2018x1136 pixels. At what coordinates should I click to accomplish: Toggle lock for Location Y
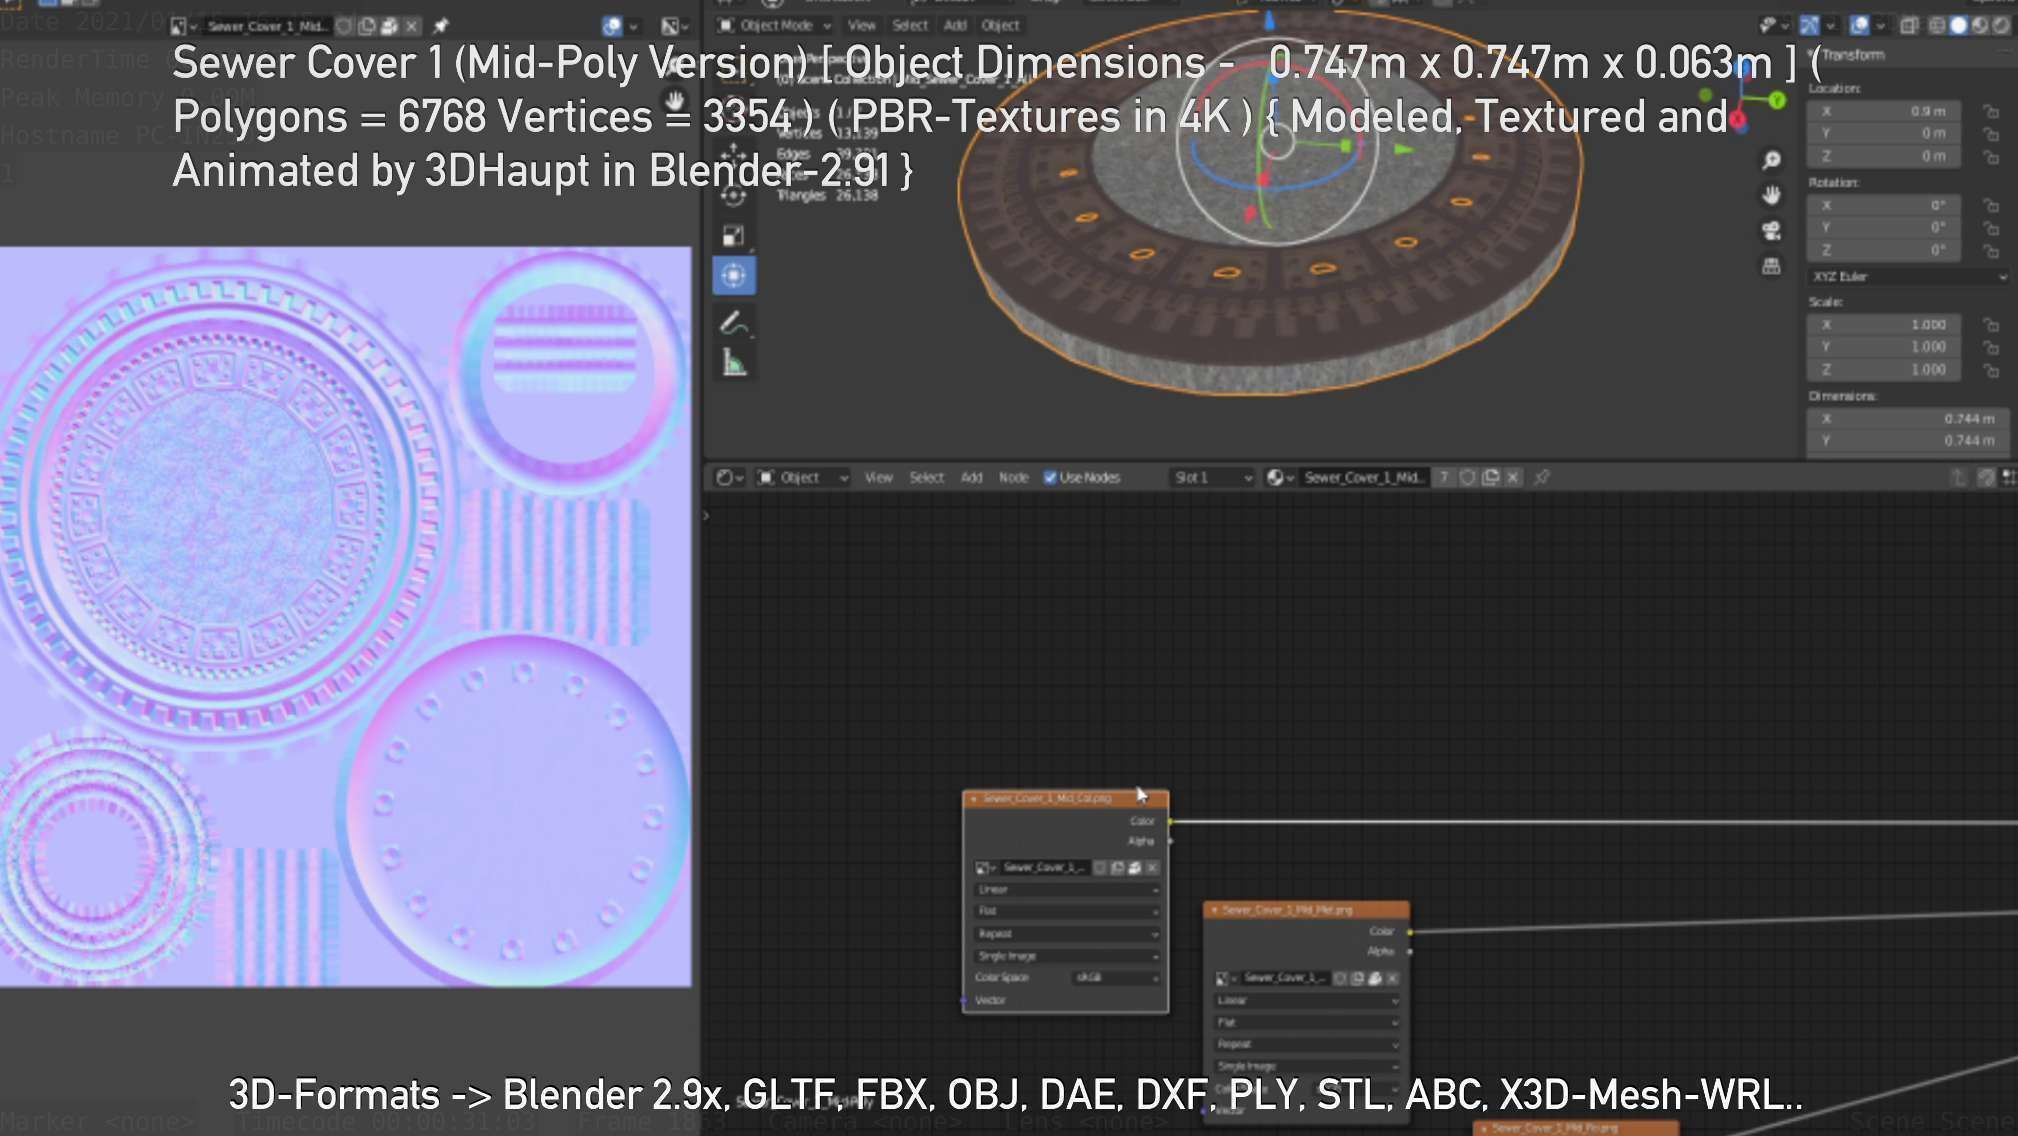coord(1990,133)
